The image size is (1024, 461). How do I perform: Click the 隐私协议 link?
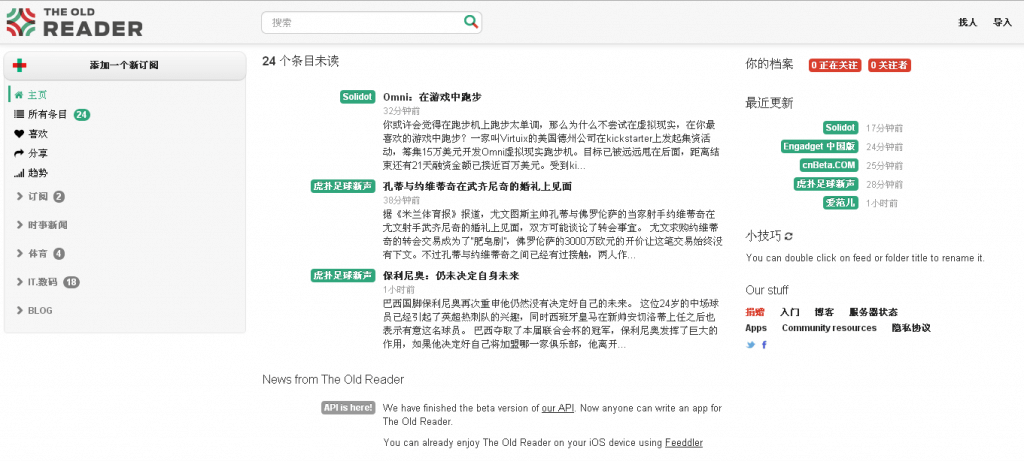[911, 328]
